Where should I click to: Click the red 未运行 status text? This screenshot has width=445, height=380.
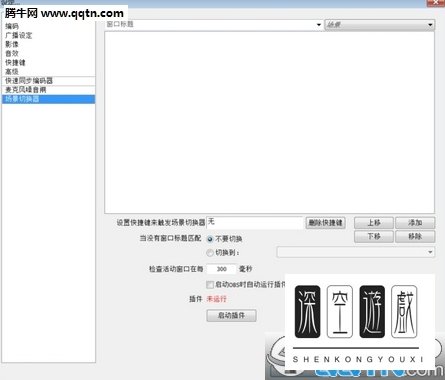[217, 299]
